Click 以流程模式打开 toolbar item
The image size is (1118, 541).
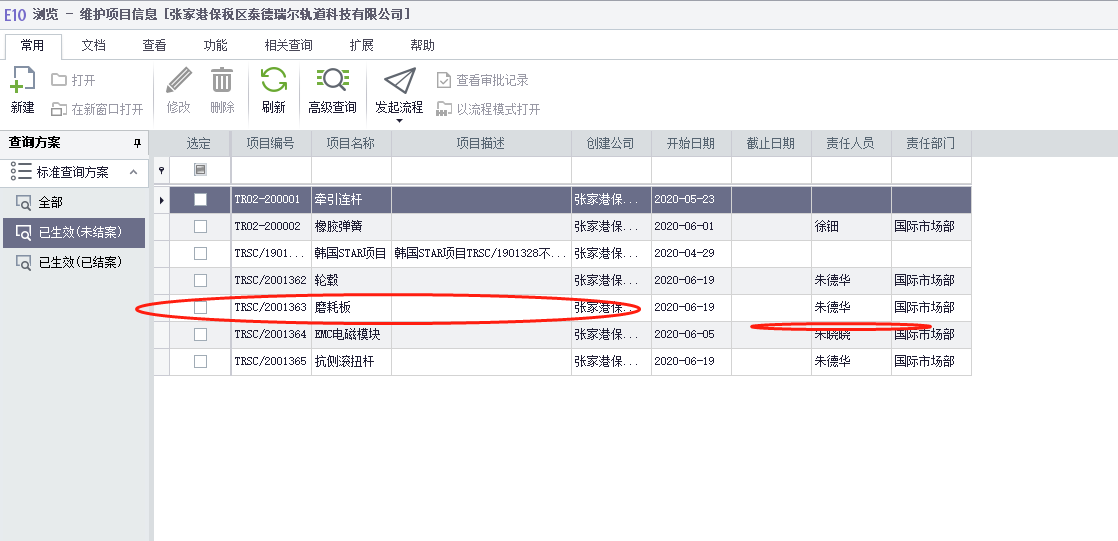pos(488,109)
